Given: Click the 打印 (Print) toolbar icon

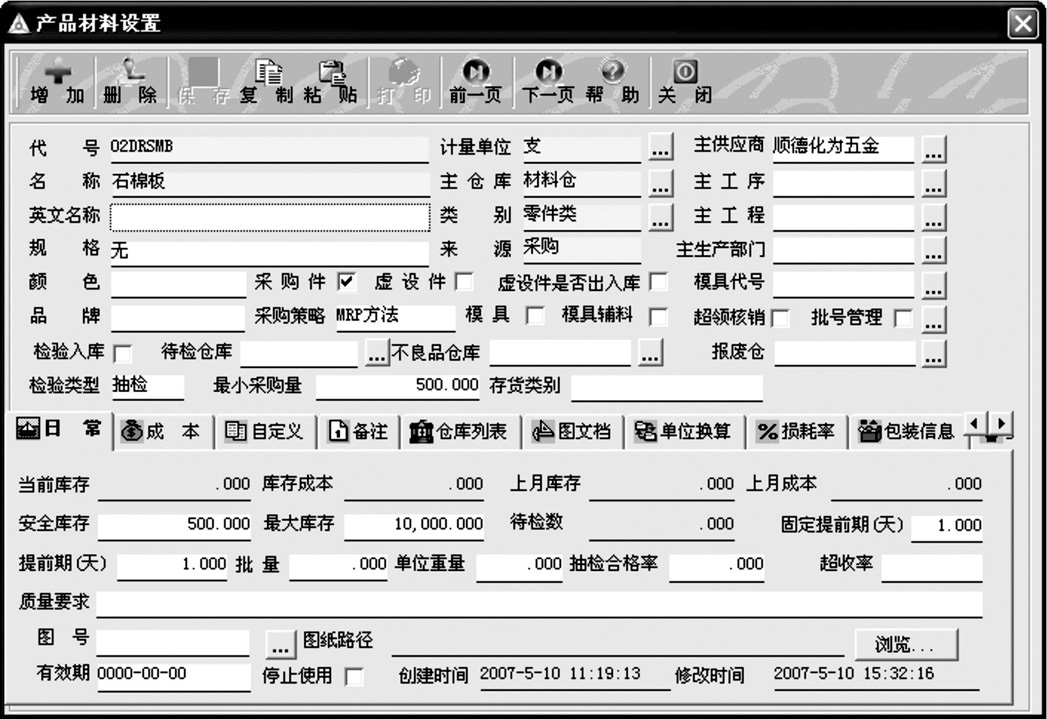Looking at the screenshot, I should 404,83.
